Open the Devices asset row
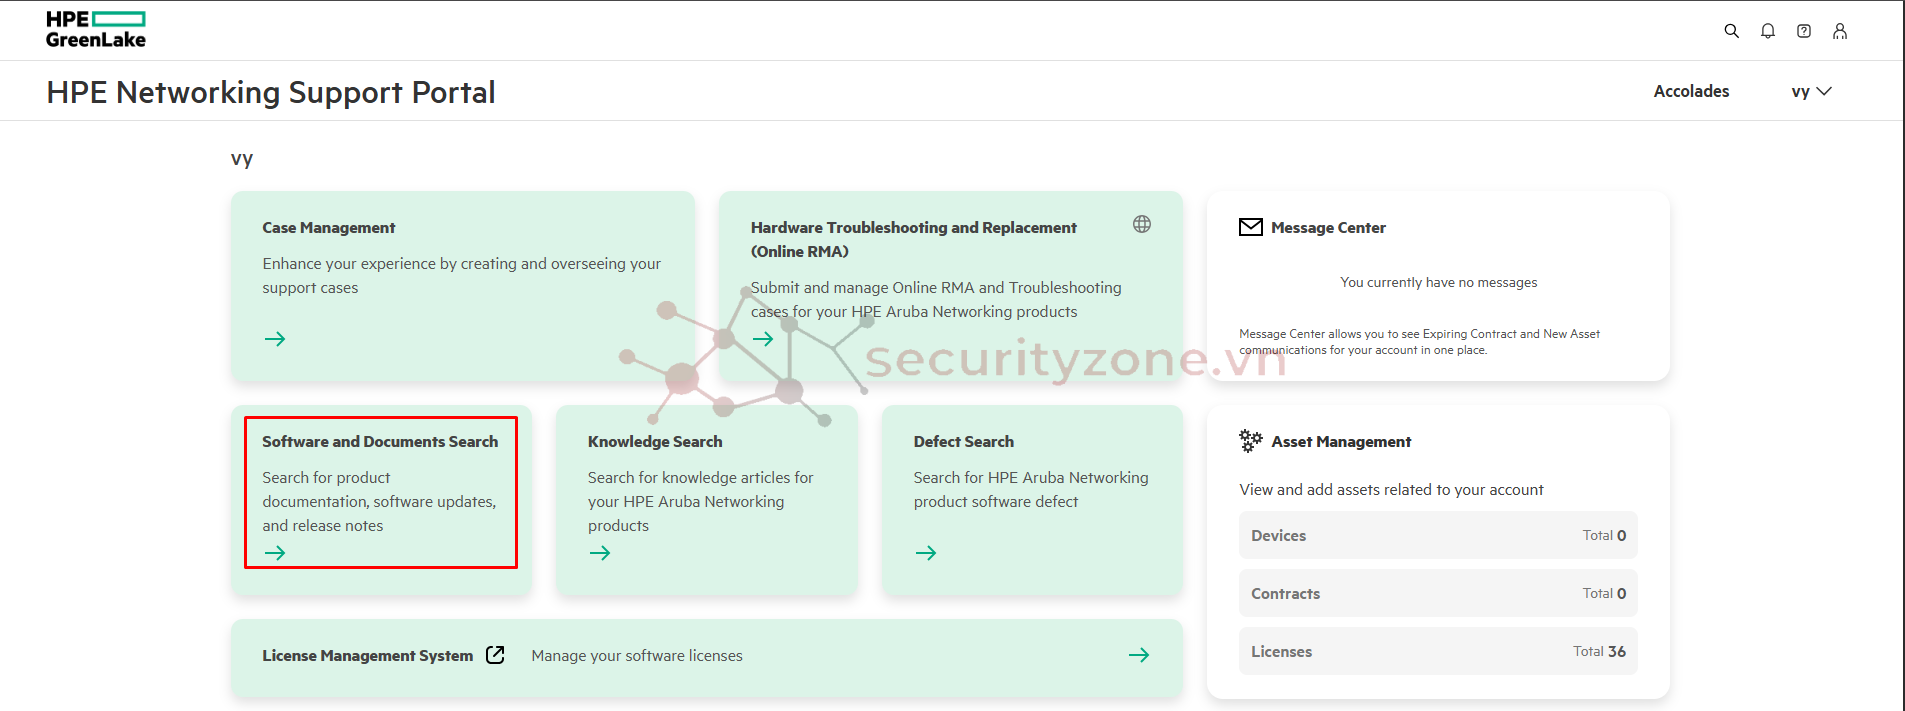 click(1438, 535)
